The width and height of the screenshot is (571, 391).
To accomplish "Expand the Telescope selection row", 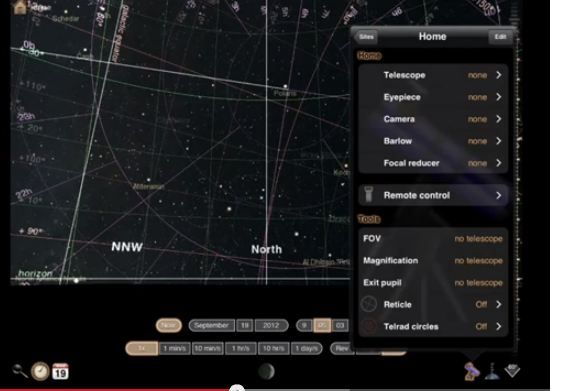I will click(x=433, y=75).
